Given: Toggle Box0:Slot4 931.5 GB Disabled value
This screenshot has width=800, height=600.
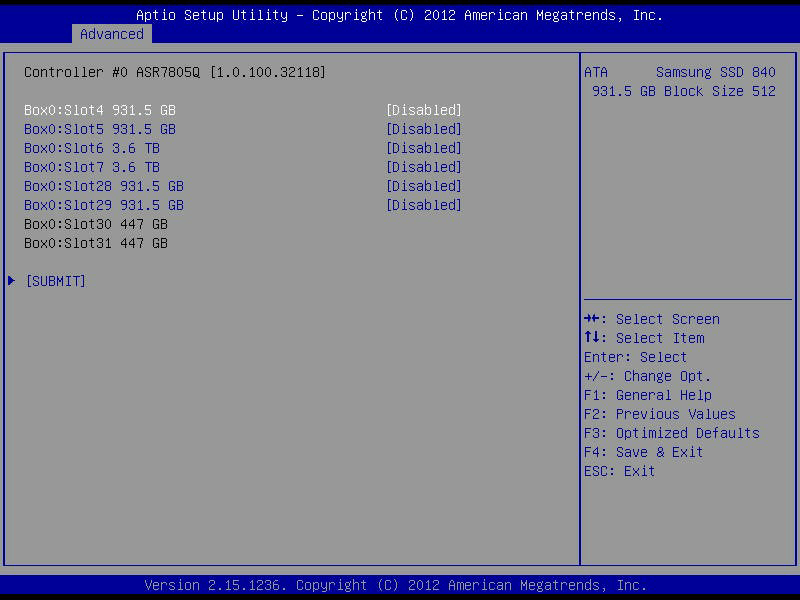Looking at the screenshot, I should pyautogui.click(x=423, y=110).
